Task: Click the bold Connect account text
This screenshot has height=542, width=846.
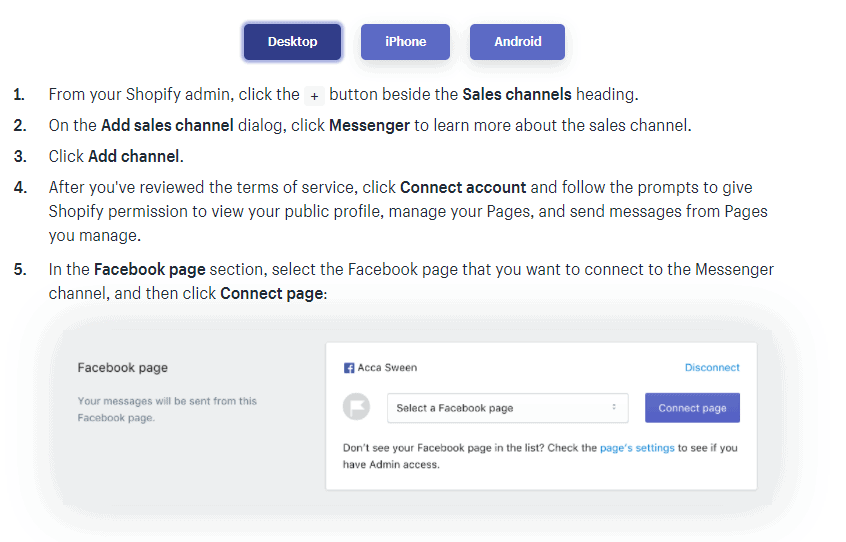Action: tap(463, 188)
